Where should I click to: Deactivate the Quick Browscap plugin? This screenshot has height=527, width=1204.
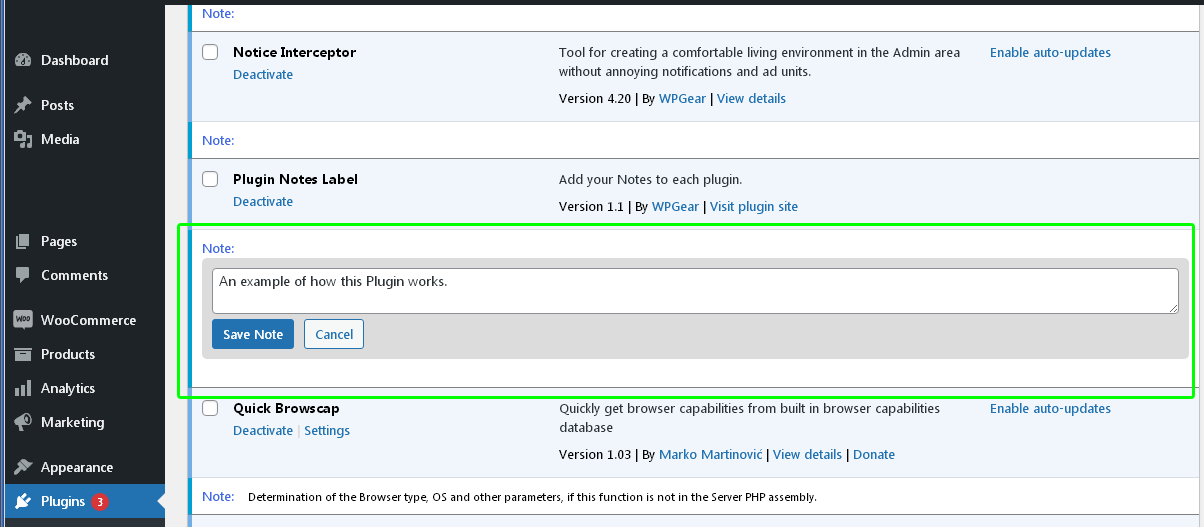[263, 430]
